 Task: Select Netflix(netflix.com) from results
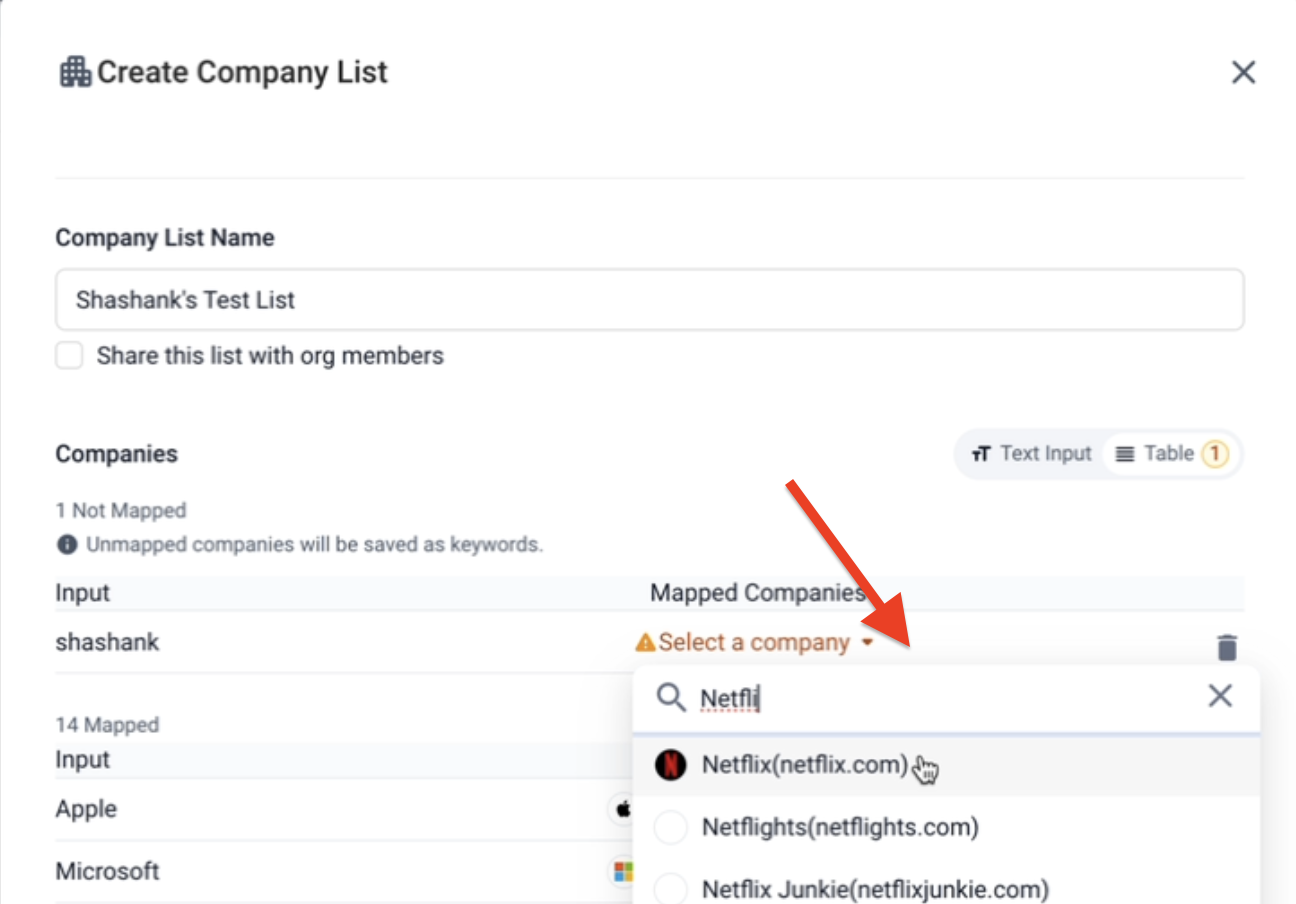tap(804, 766)
